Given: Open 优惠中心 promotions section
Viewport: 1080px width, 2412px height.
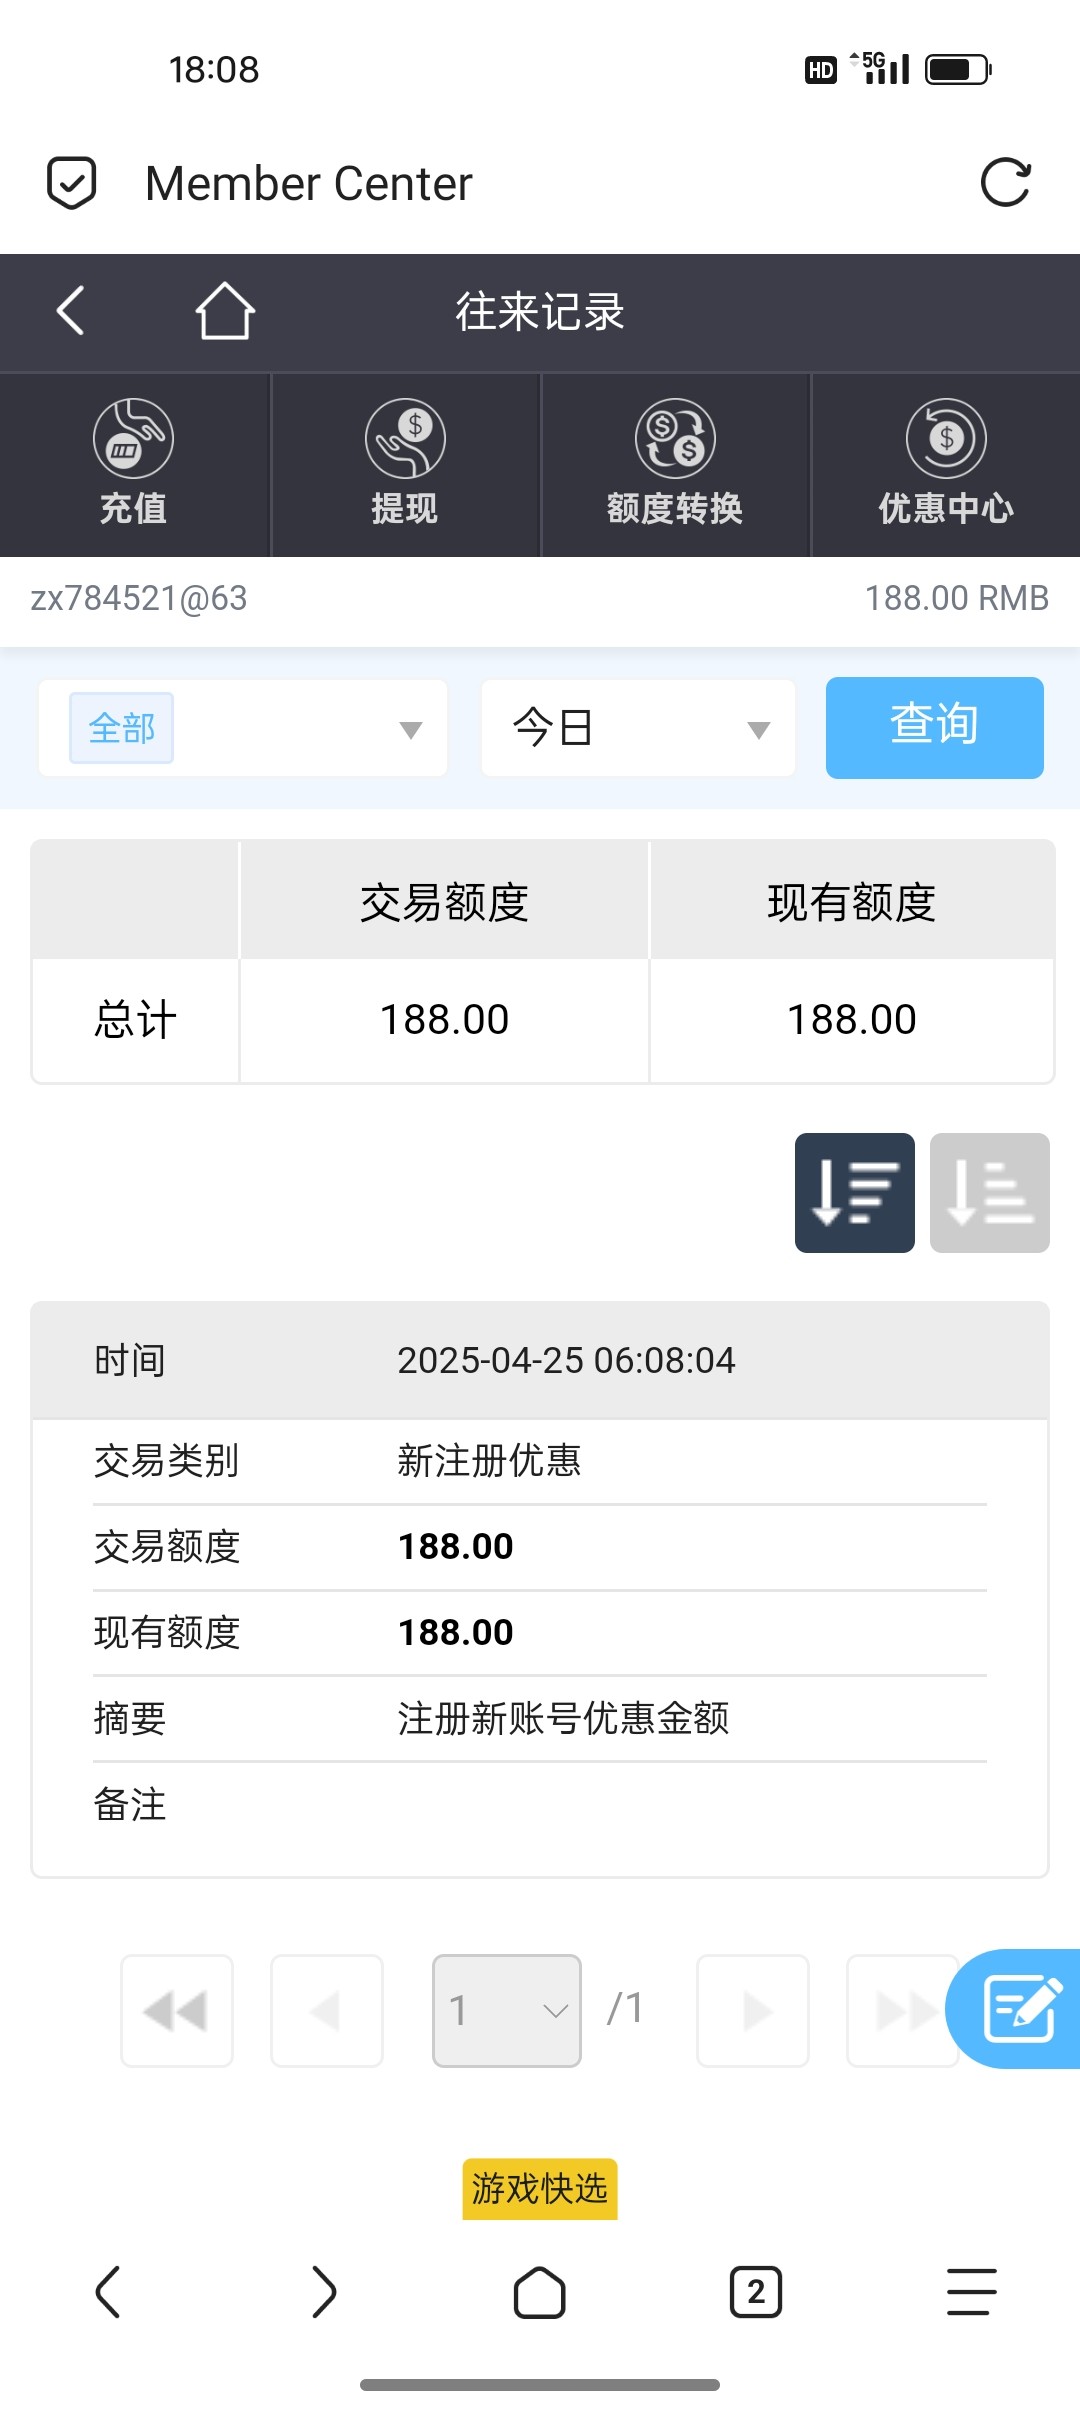Looking at the screenshot, I should coord(946,464).
